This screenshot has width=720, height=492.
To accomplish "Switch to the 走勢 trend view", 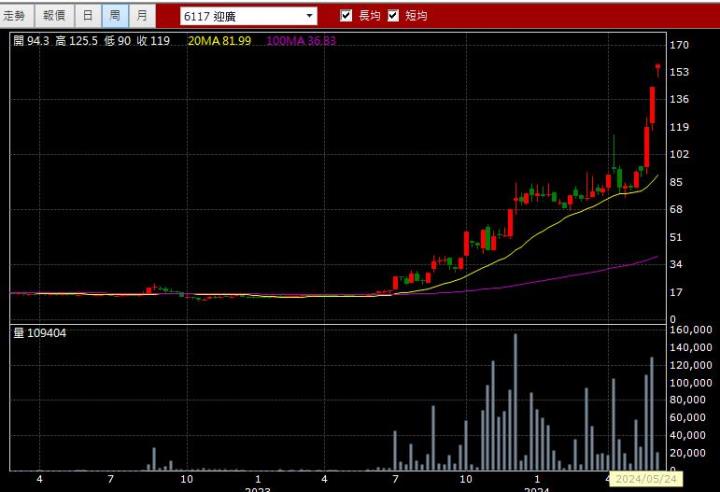I will [16, 15].
